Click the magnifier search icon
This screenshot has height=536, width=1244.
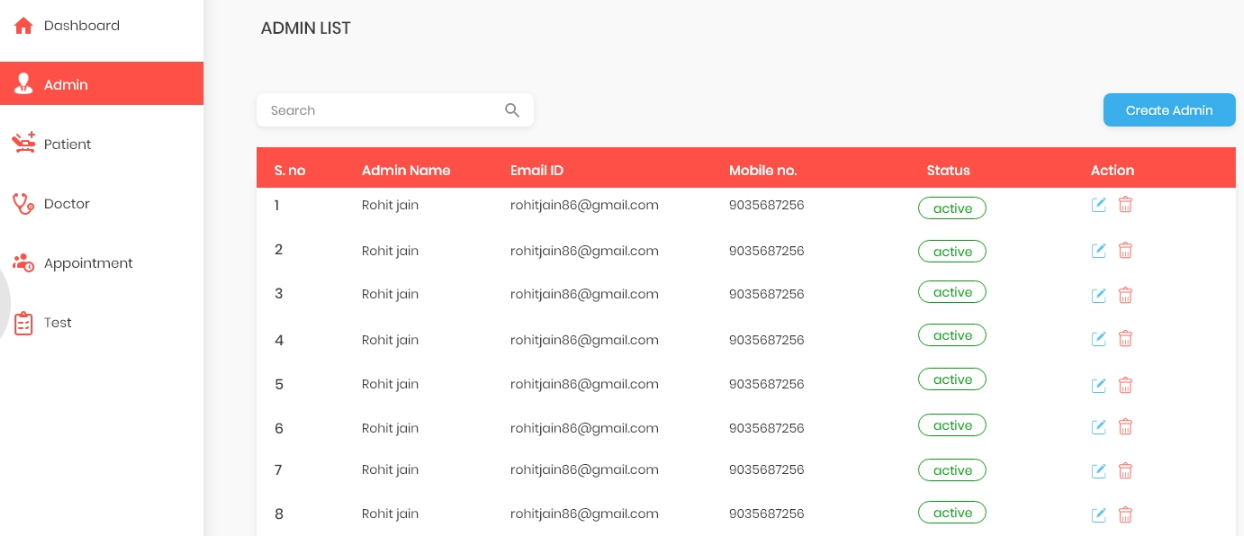[512, 111]
